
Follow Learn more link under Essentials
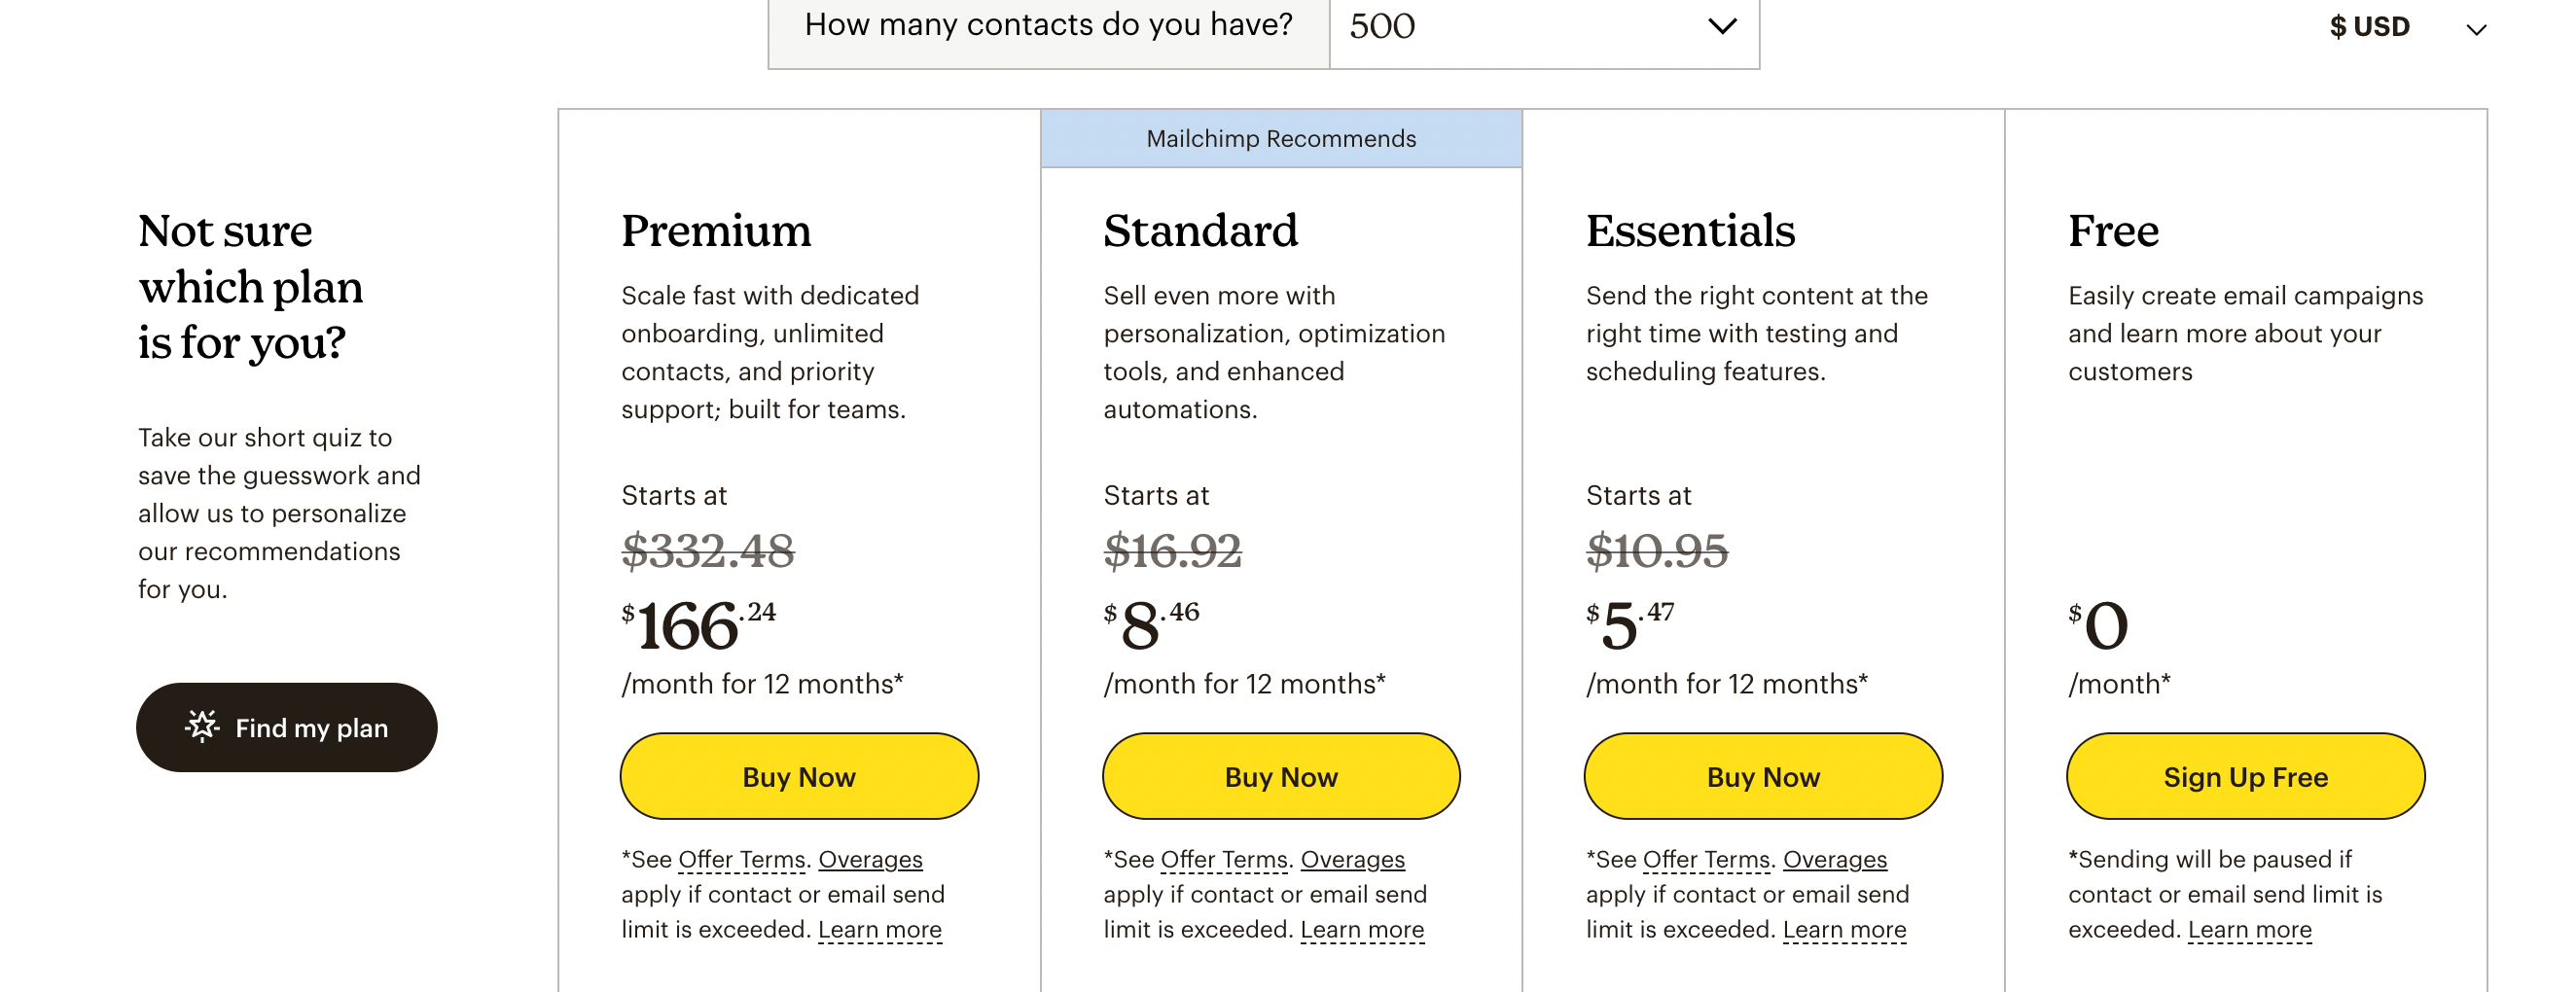point(1844,930)
